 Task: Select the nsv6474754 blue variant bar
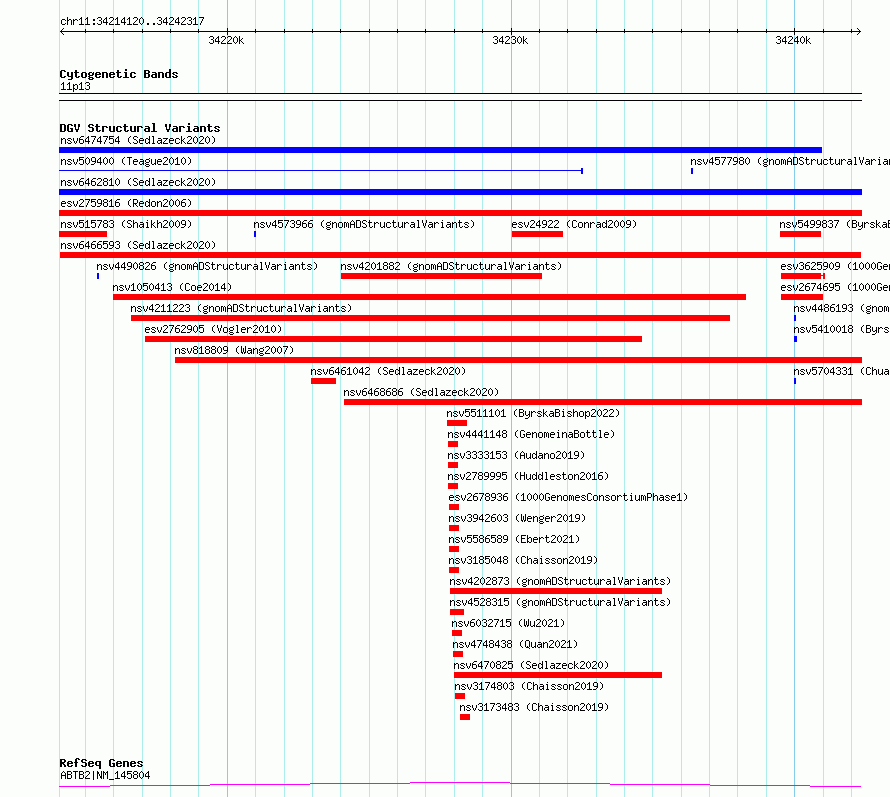coord(440,150)
